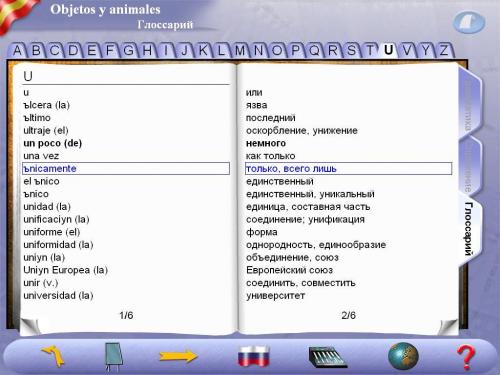
Task: Turn the left page corner curl
Action: 30,326
